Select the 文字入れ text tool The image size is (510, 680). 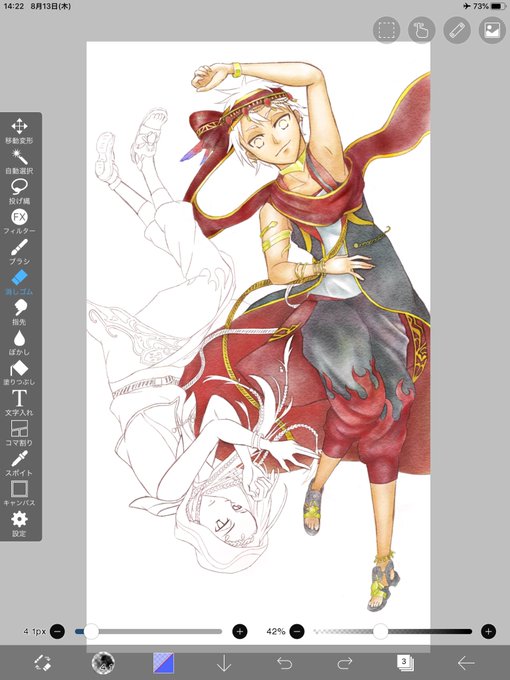pos(19,403)
